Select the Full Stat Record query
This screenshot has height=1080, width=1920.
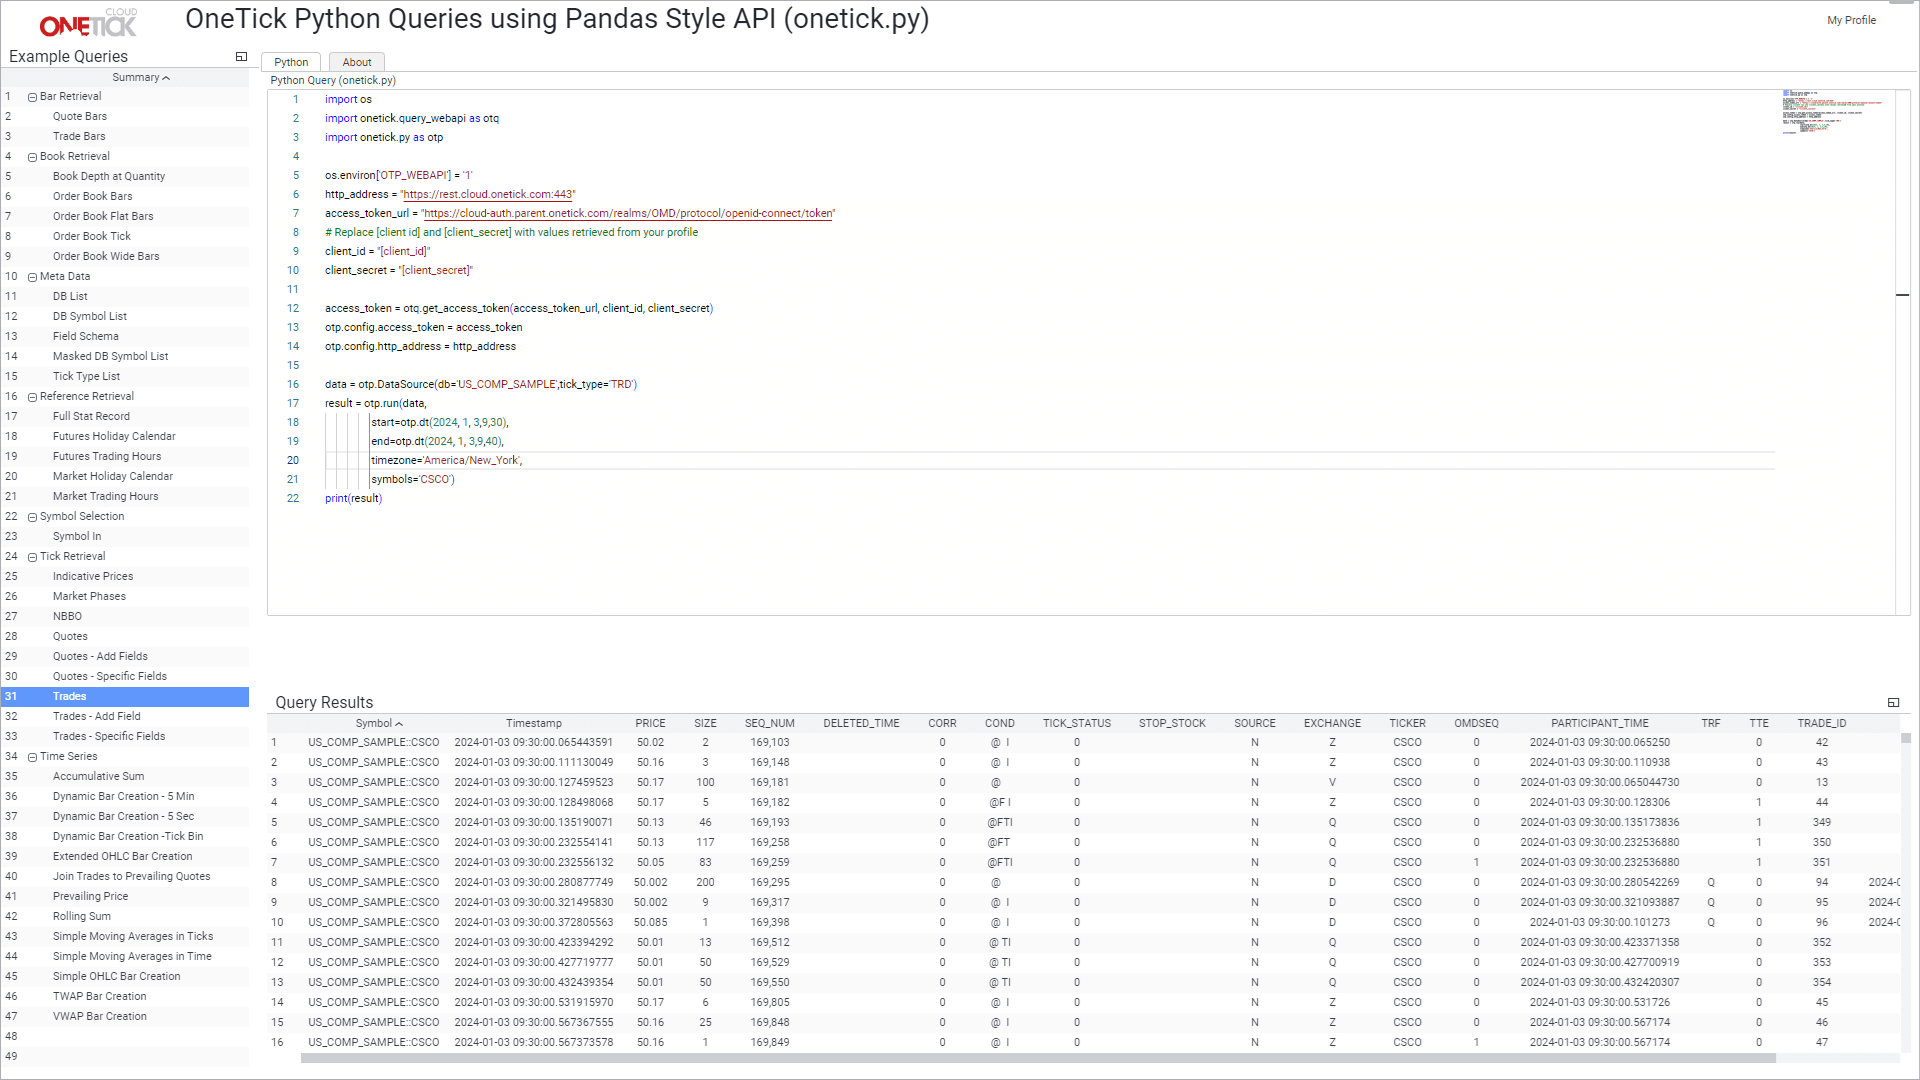pyautogui.click(x=91, y=416)
